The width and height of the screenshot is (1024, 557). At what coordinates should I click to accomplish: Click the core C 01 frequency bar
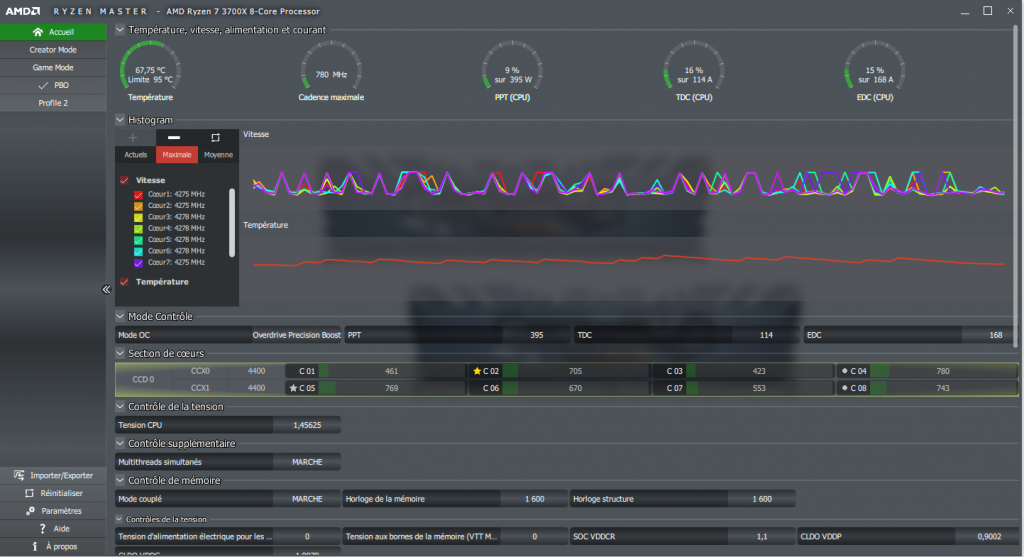(391, 371)
